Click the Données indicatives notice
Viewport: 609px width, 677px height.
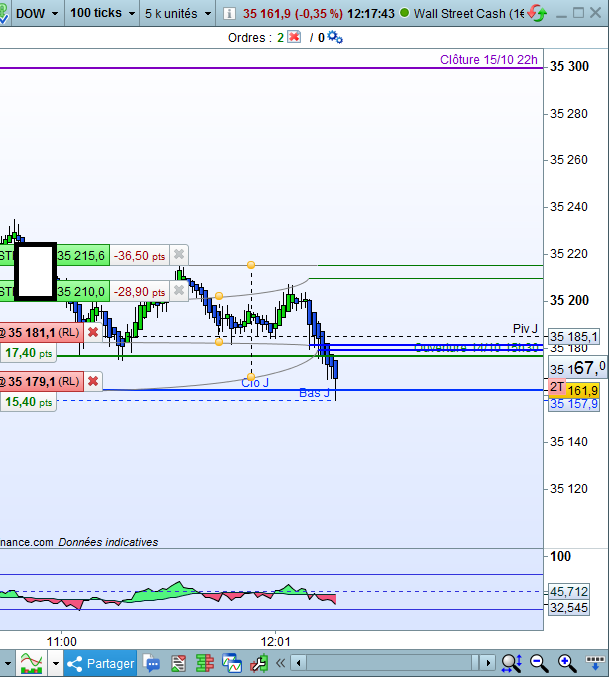[108, 542]
